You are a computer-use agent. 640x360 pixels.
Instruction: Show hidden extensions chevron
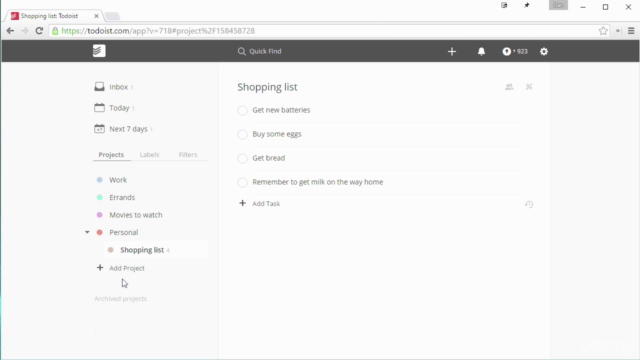[618, 31]
